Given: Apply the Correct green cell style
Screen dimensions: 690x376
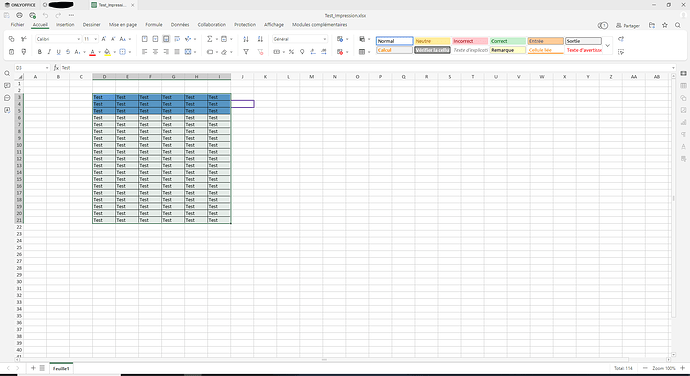Looking at the screenshot, I should (507, 41).
